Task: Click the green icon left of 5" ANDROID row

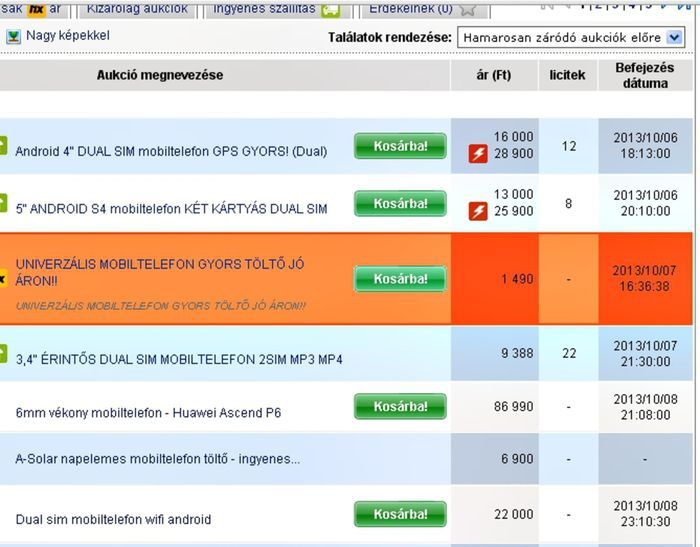Action: pyautogui.click(x=3, y=203)
